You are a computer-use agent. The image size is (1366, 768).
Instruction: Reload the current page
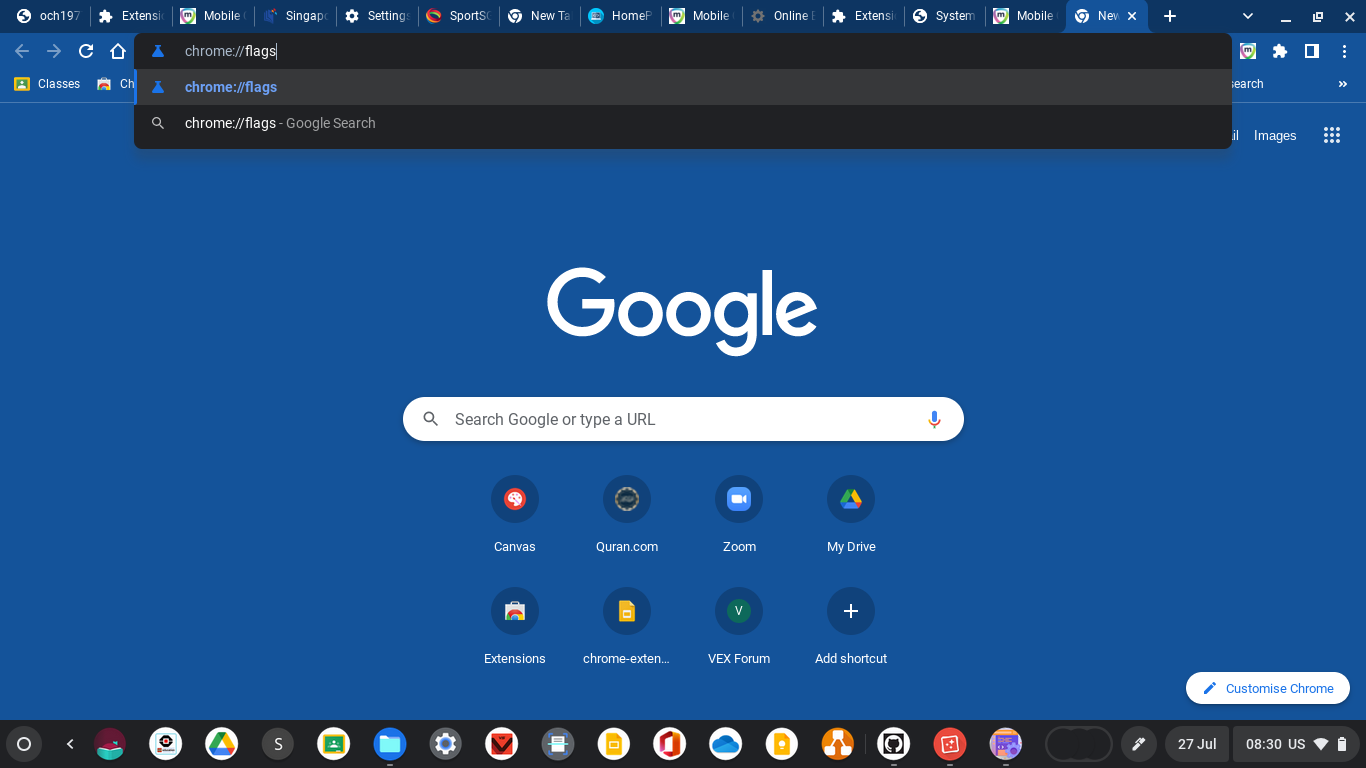pos(86,51)
